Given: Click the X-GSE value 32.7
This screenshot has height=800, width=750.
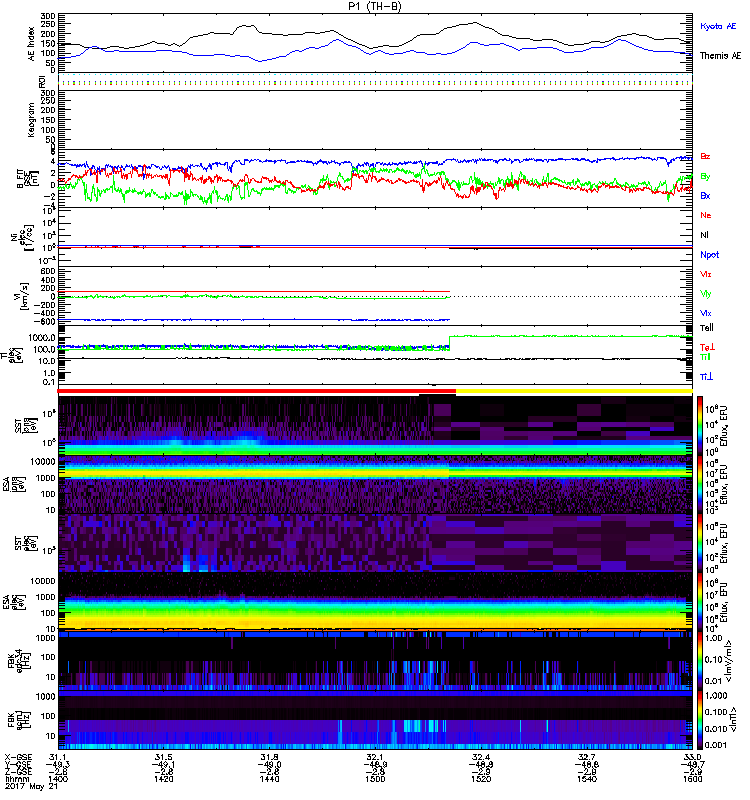Looking at the screenshot, I should point(587,757).
